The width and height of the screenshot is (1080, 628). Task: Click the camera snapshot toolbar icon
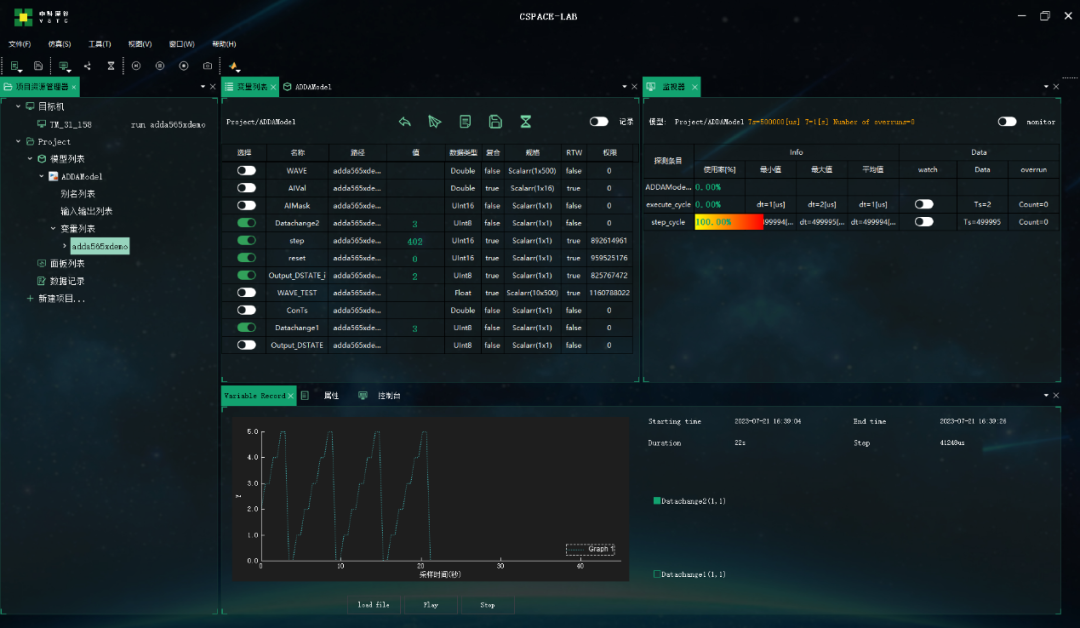coord(207,66)
